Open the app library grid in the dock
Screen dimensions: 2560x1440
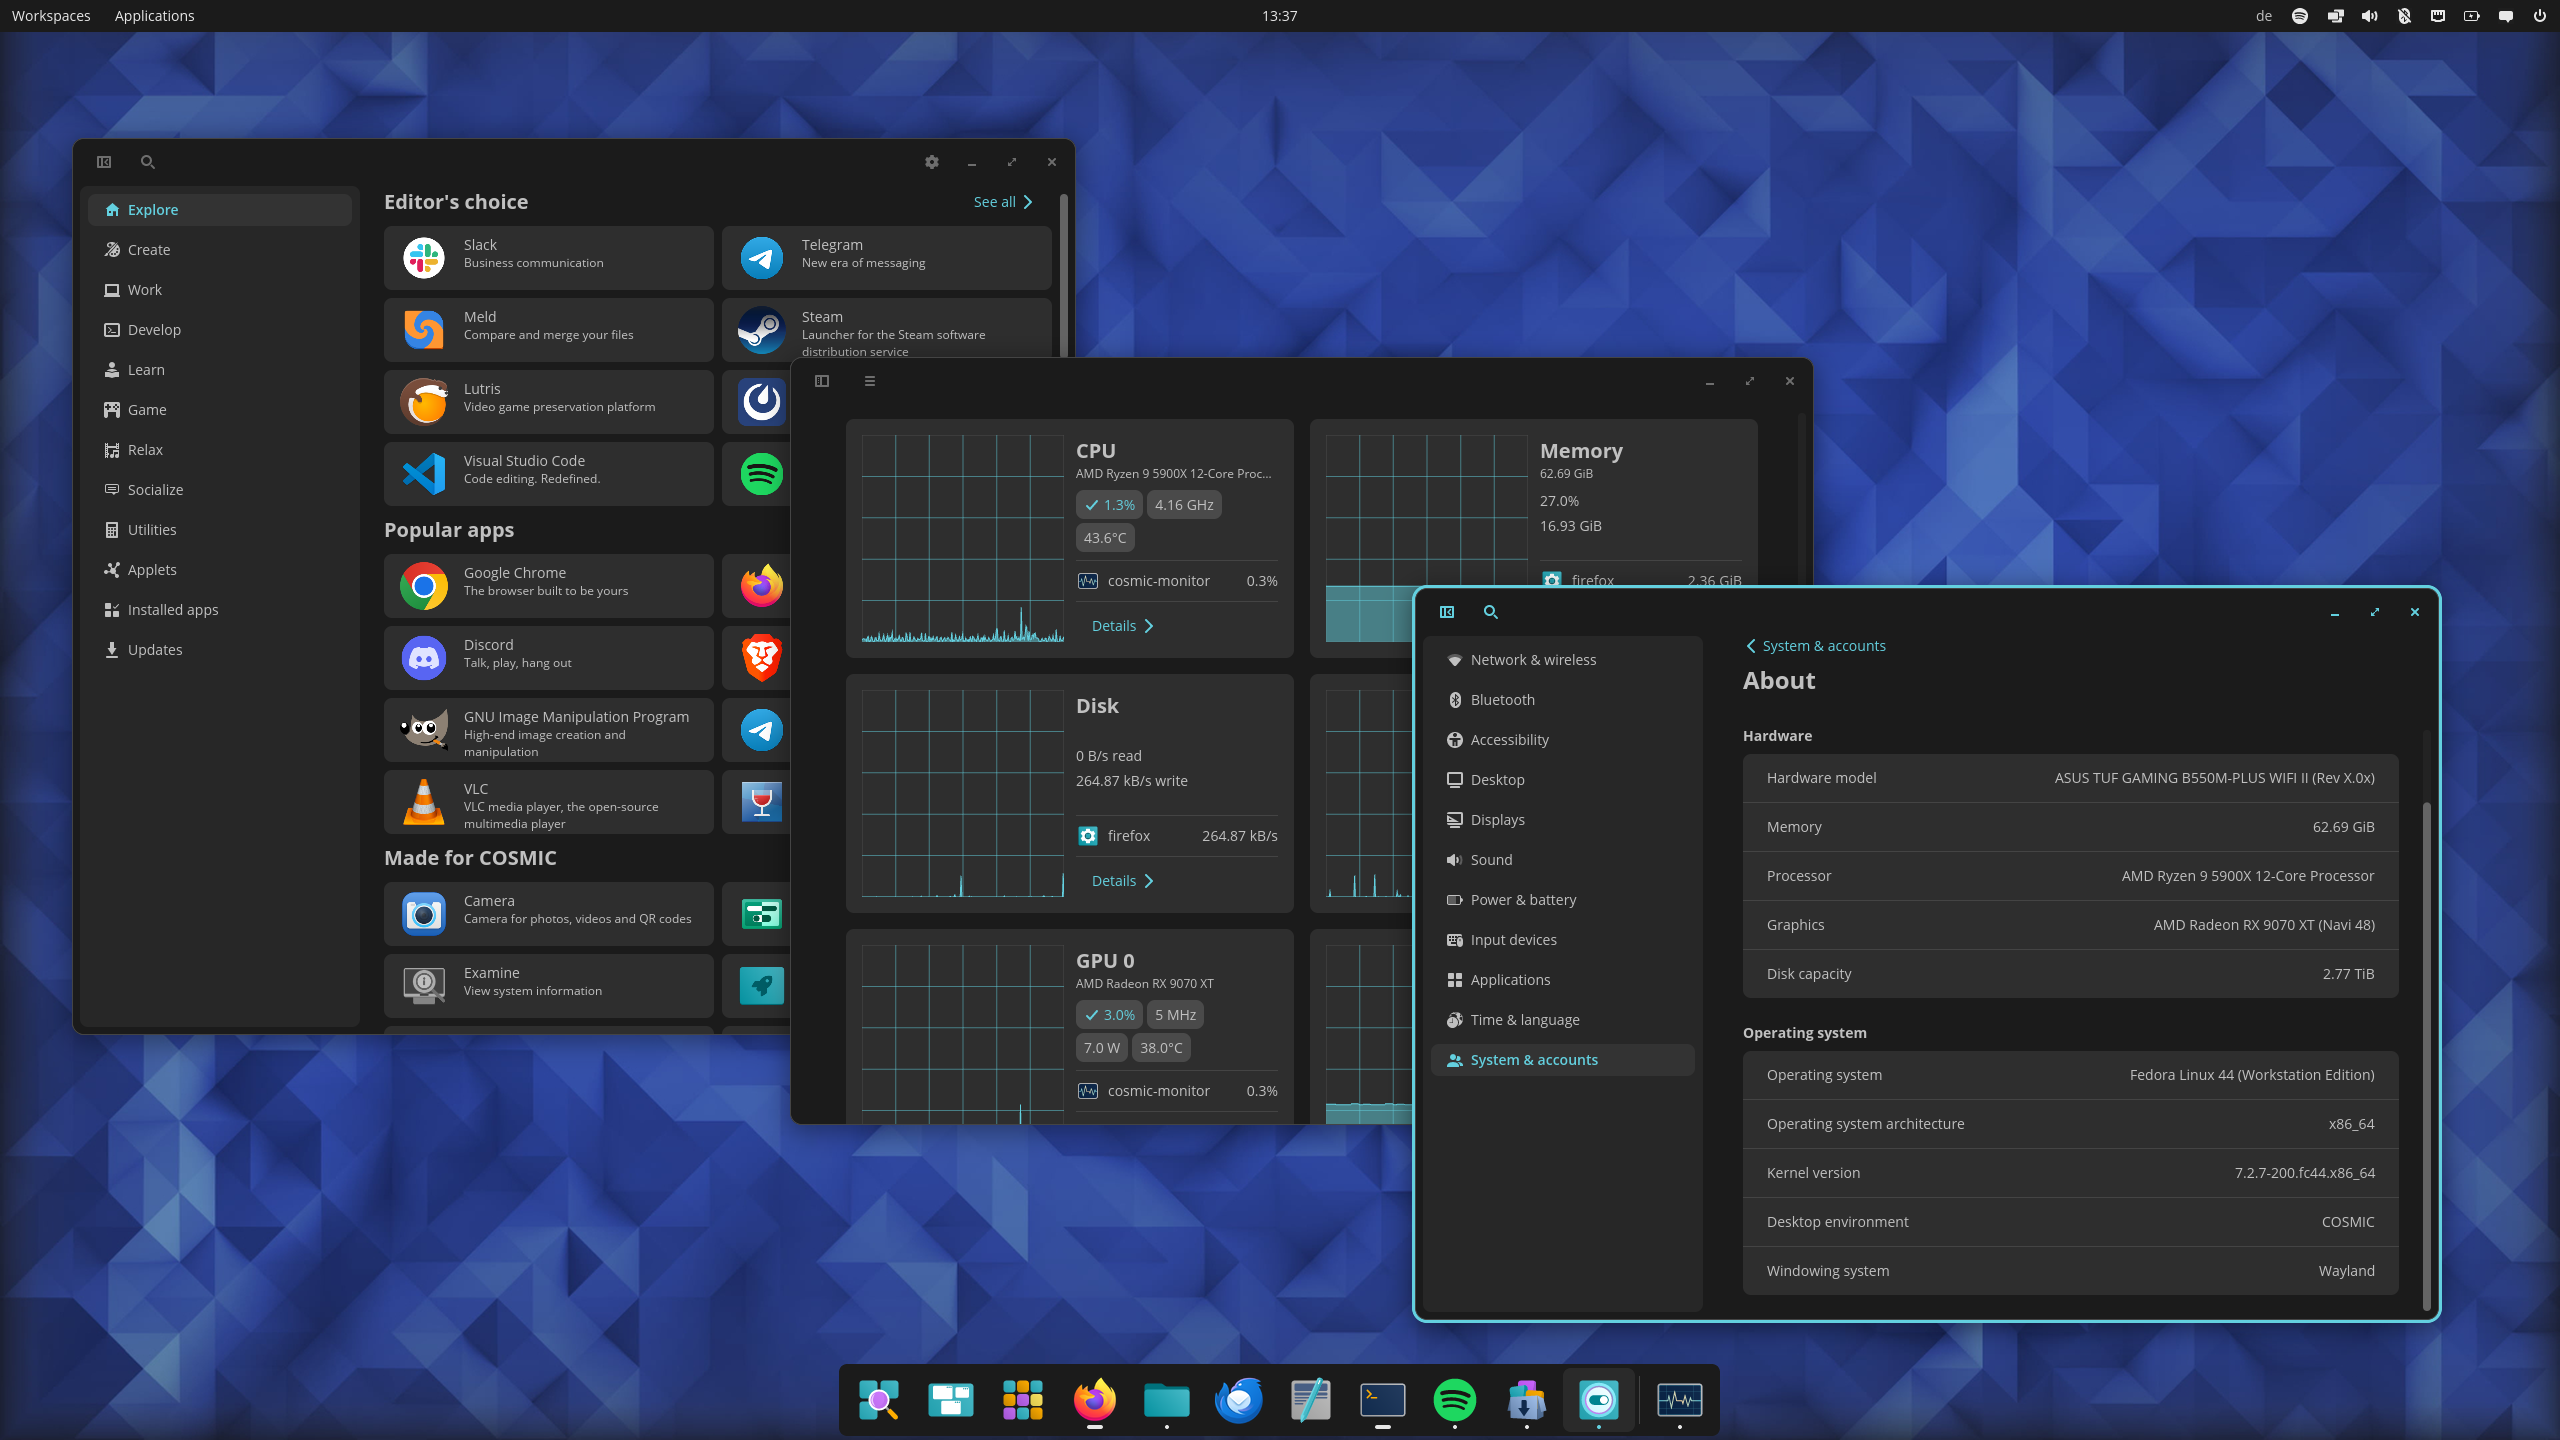click(1023, 1400)
